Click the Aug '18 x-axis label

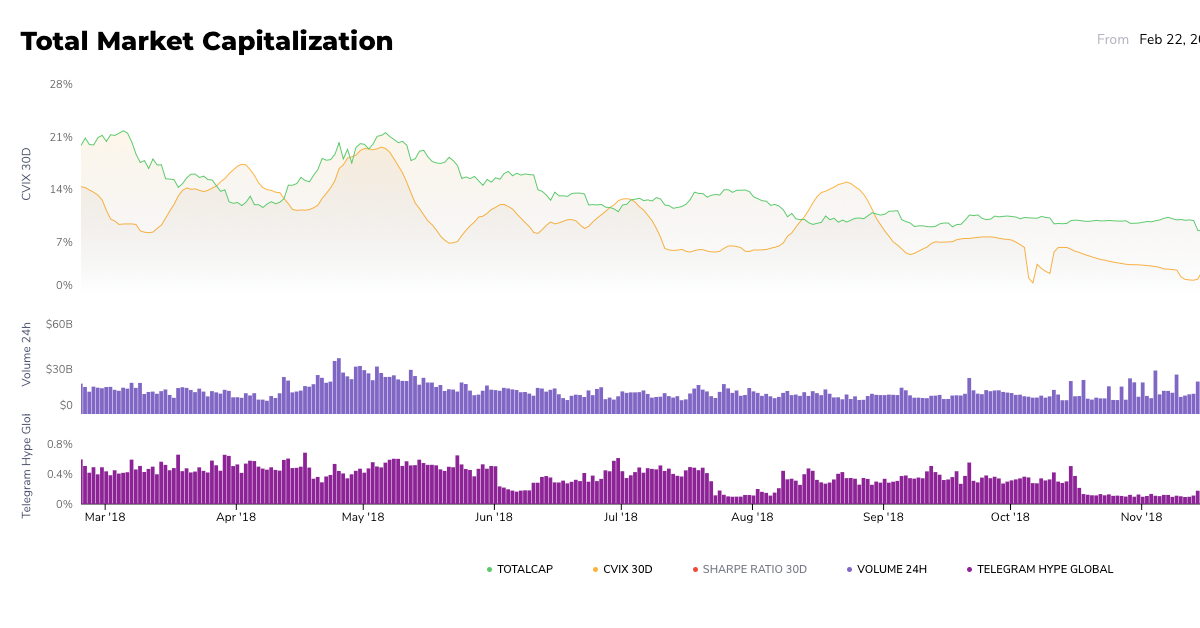pos(752,518)
